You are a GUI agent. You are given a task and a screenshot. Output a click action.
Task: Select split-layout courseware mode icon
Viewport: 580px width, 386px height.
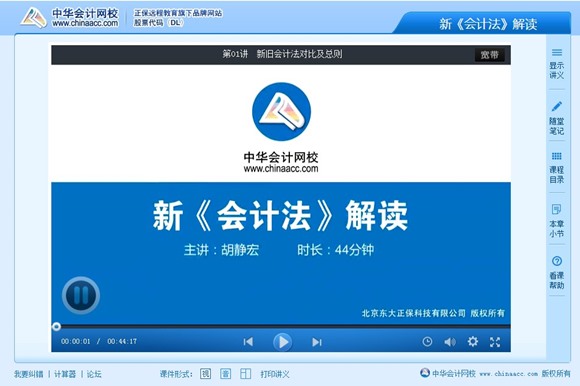pos(245,373)
